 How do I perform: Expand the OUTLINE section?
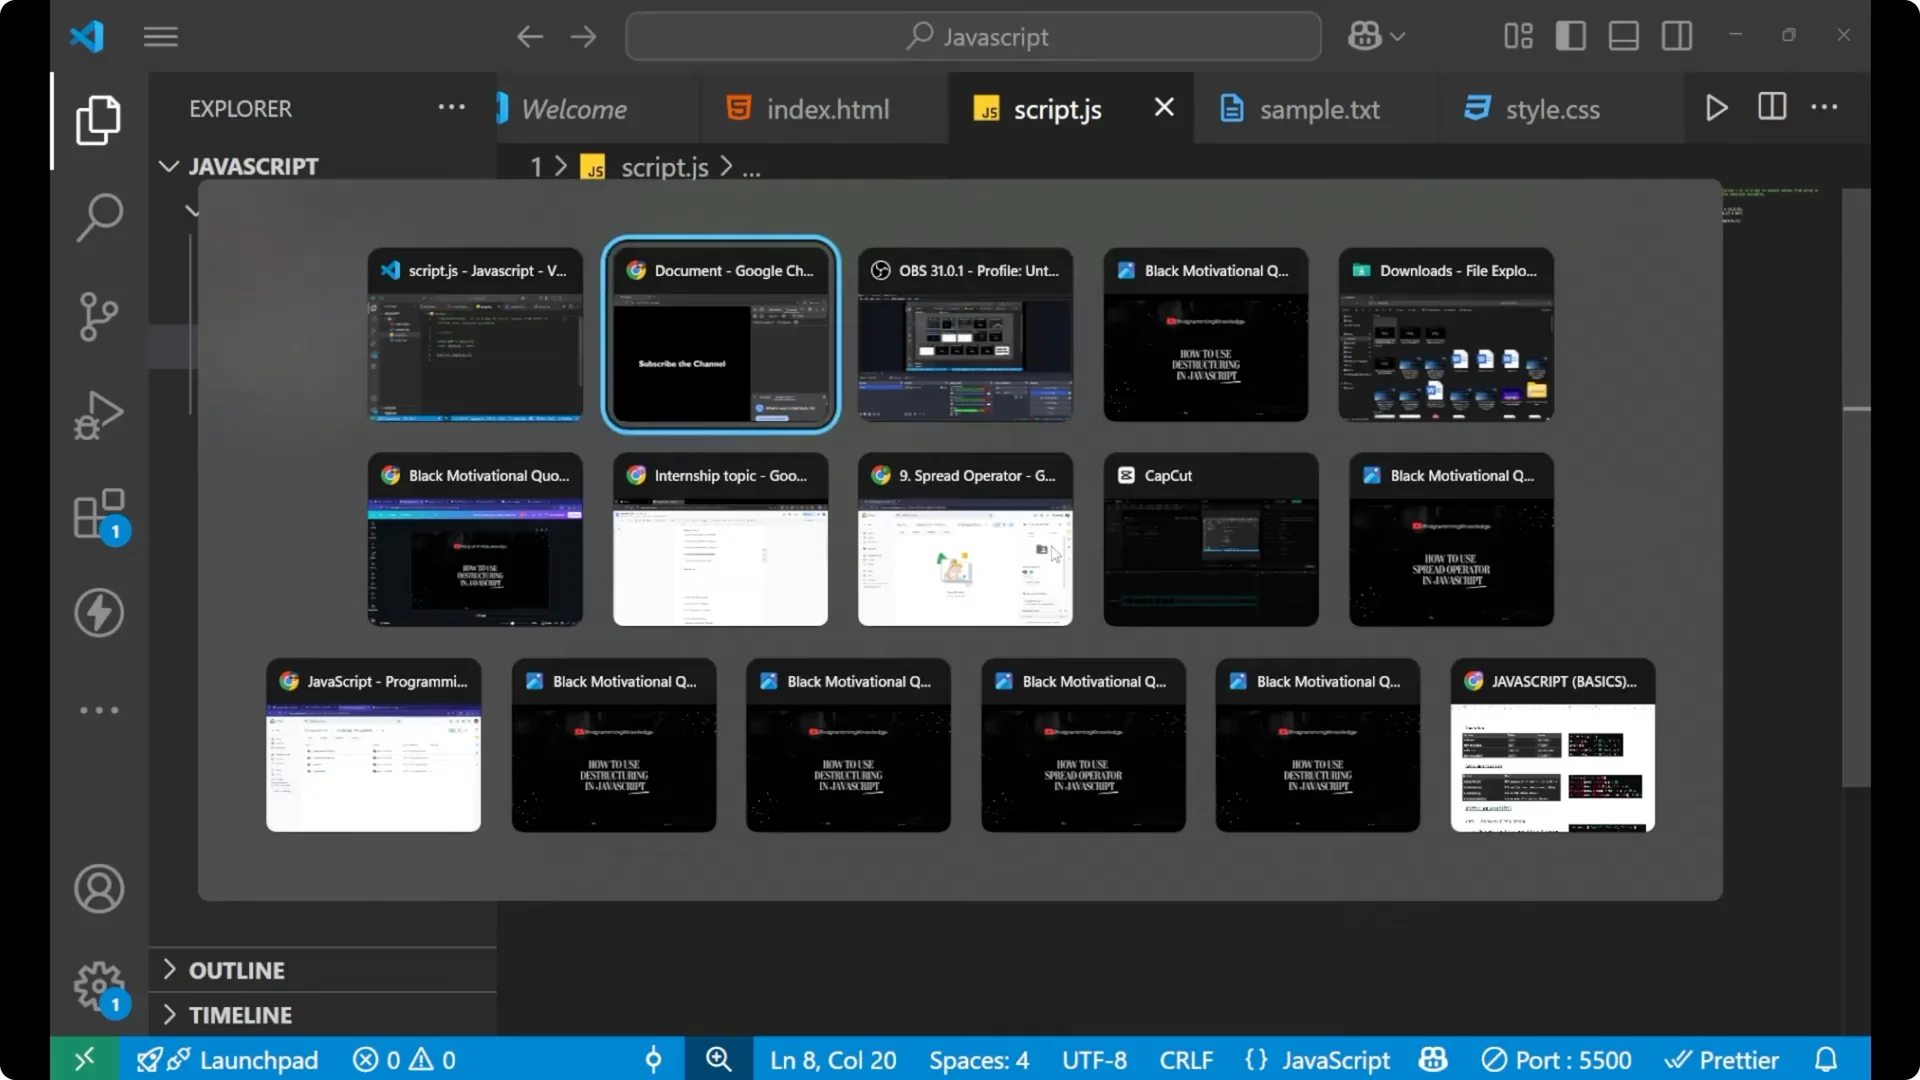coord(237,970)
